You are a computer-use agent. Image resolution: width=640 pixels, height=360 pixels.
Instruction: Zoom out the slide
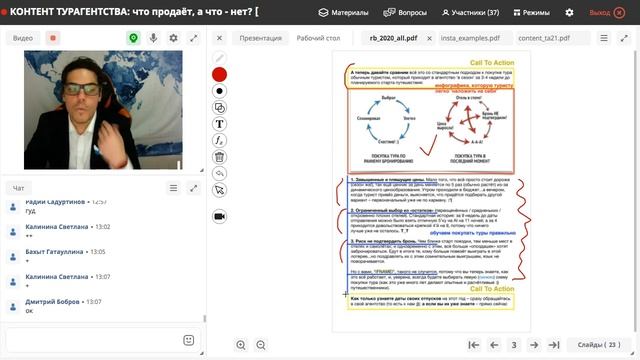point(261,345)
